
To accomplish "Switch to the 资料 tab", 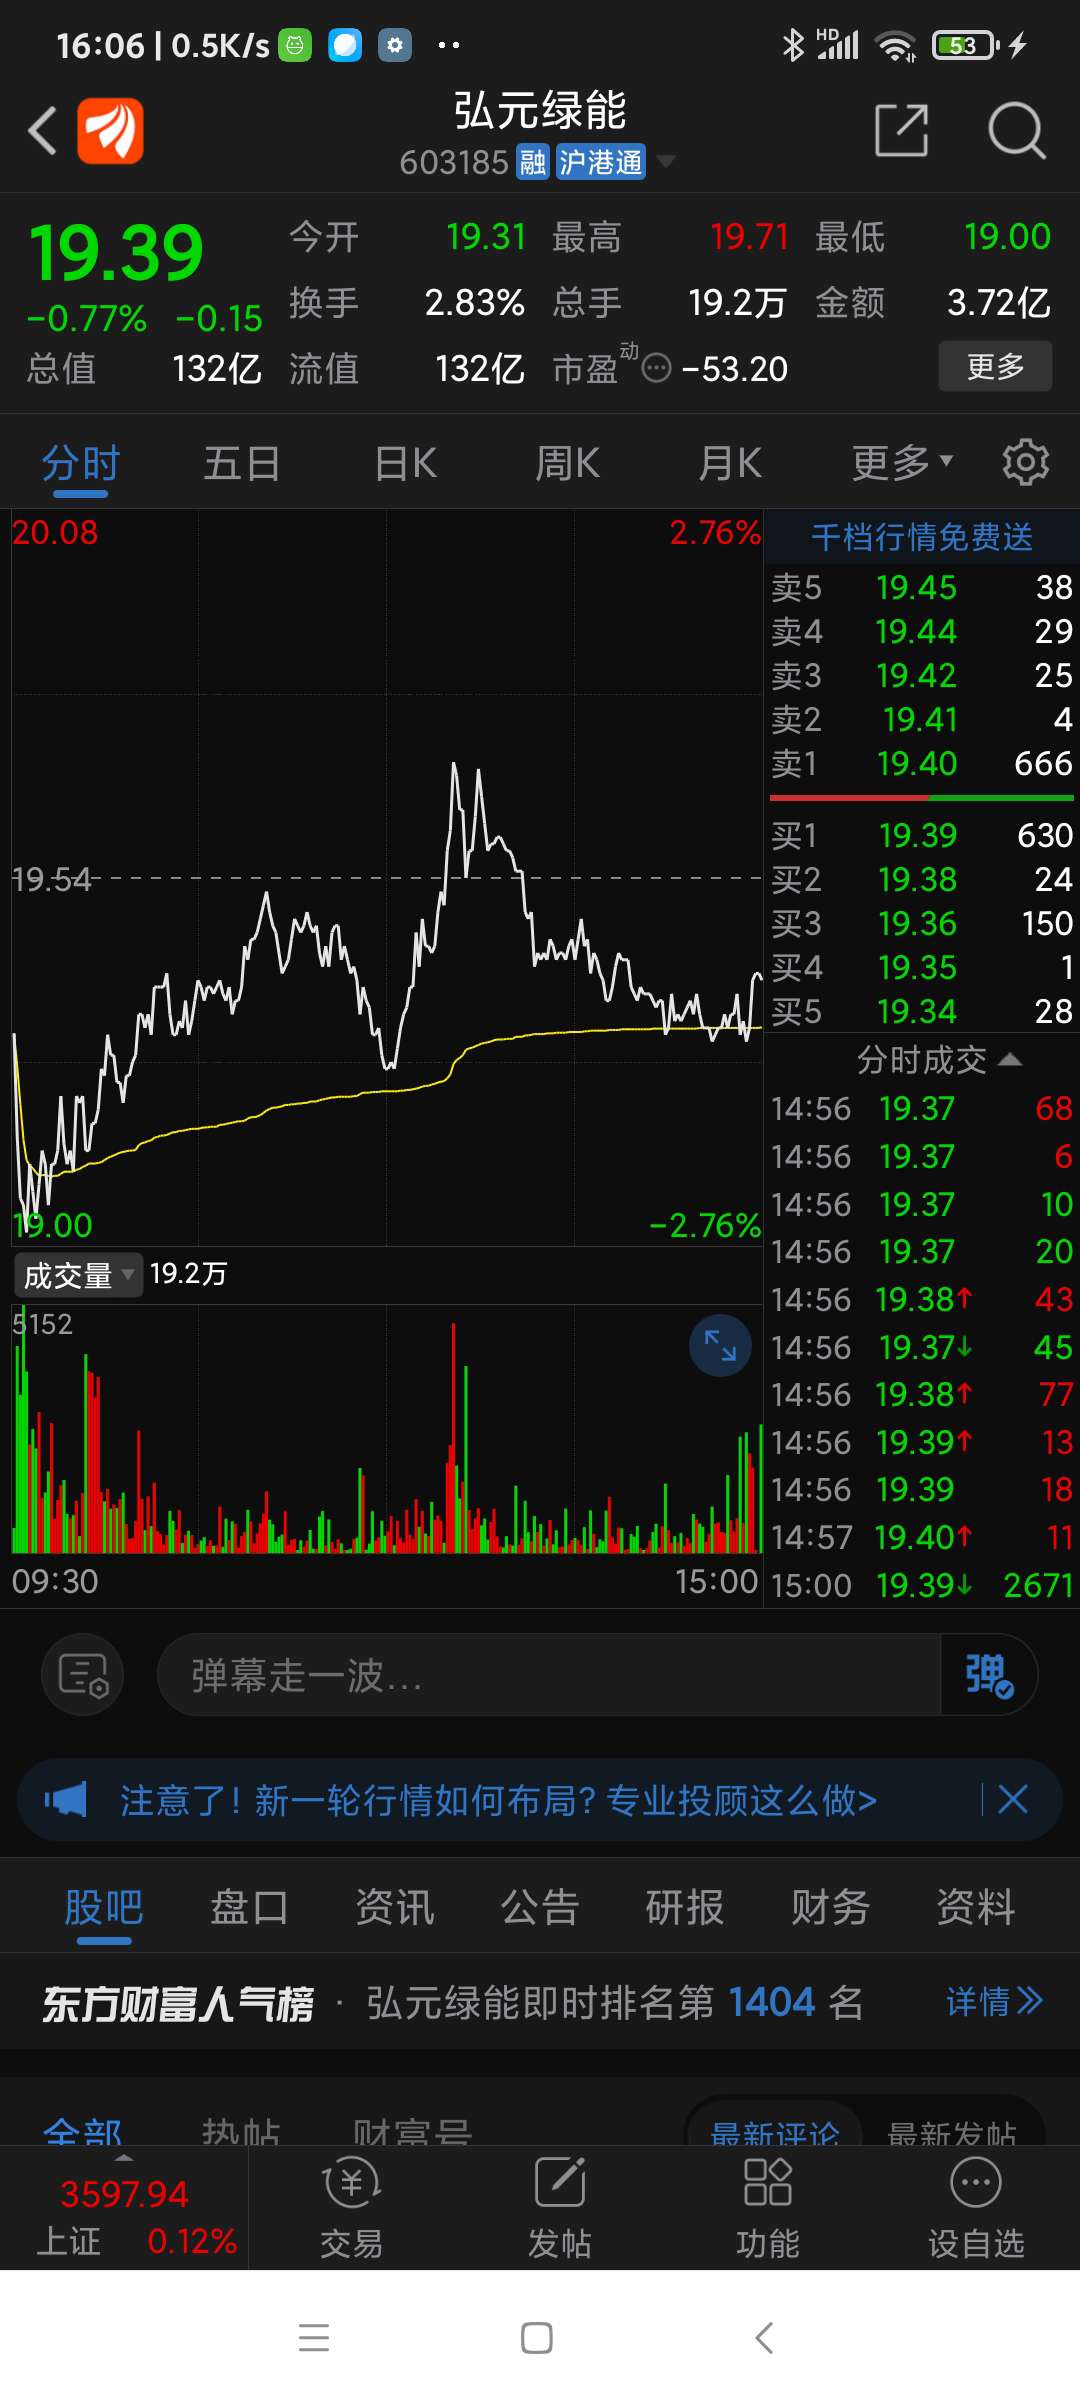I will coord(976,1907).
